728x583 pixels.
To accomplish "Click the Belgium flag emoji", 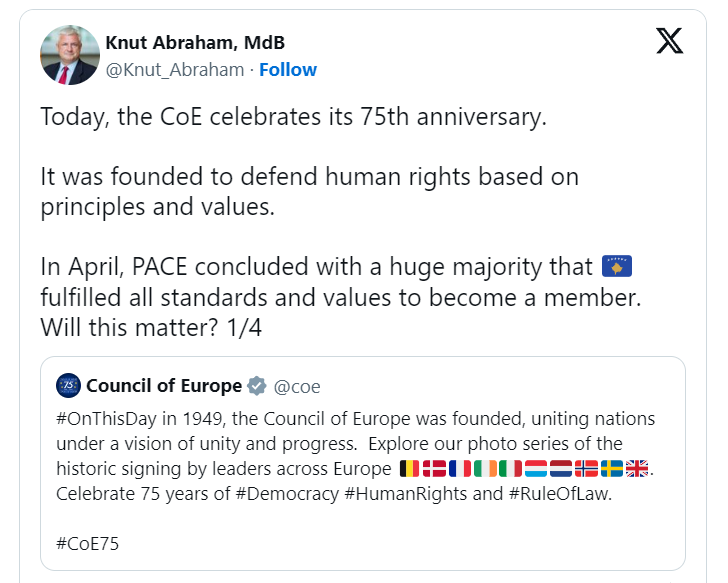I will (410, 468).
